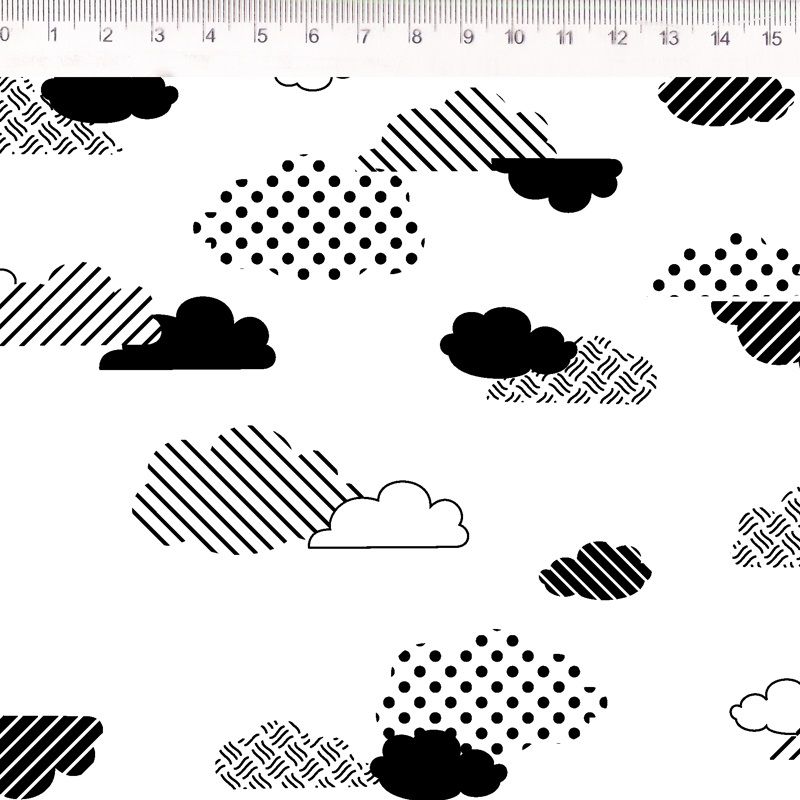Click the ruler number "7"
Image resolution: width=800 pixels, height=800 pixels.
(364, 37)
